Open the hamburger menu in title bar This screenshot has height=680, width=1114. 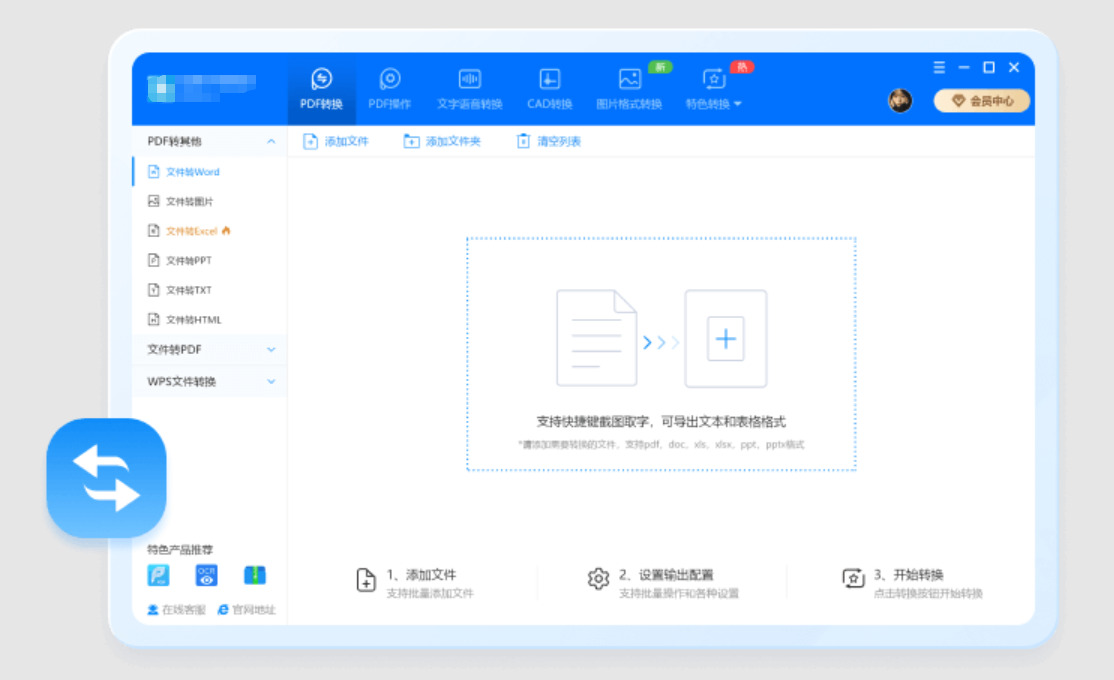point(939,68)
